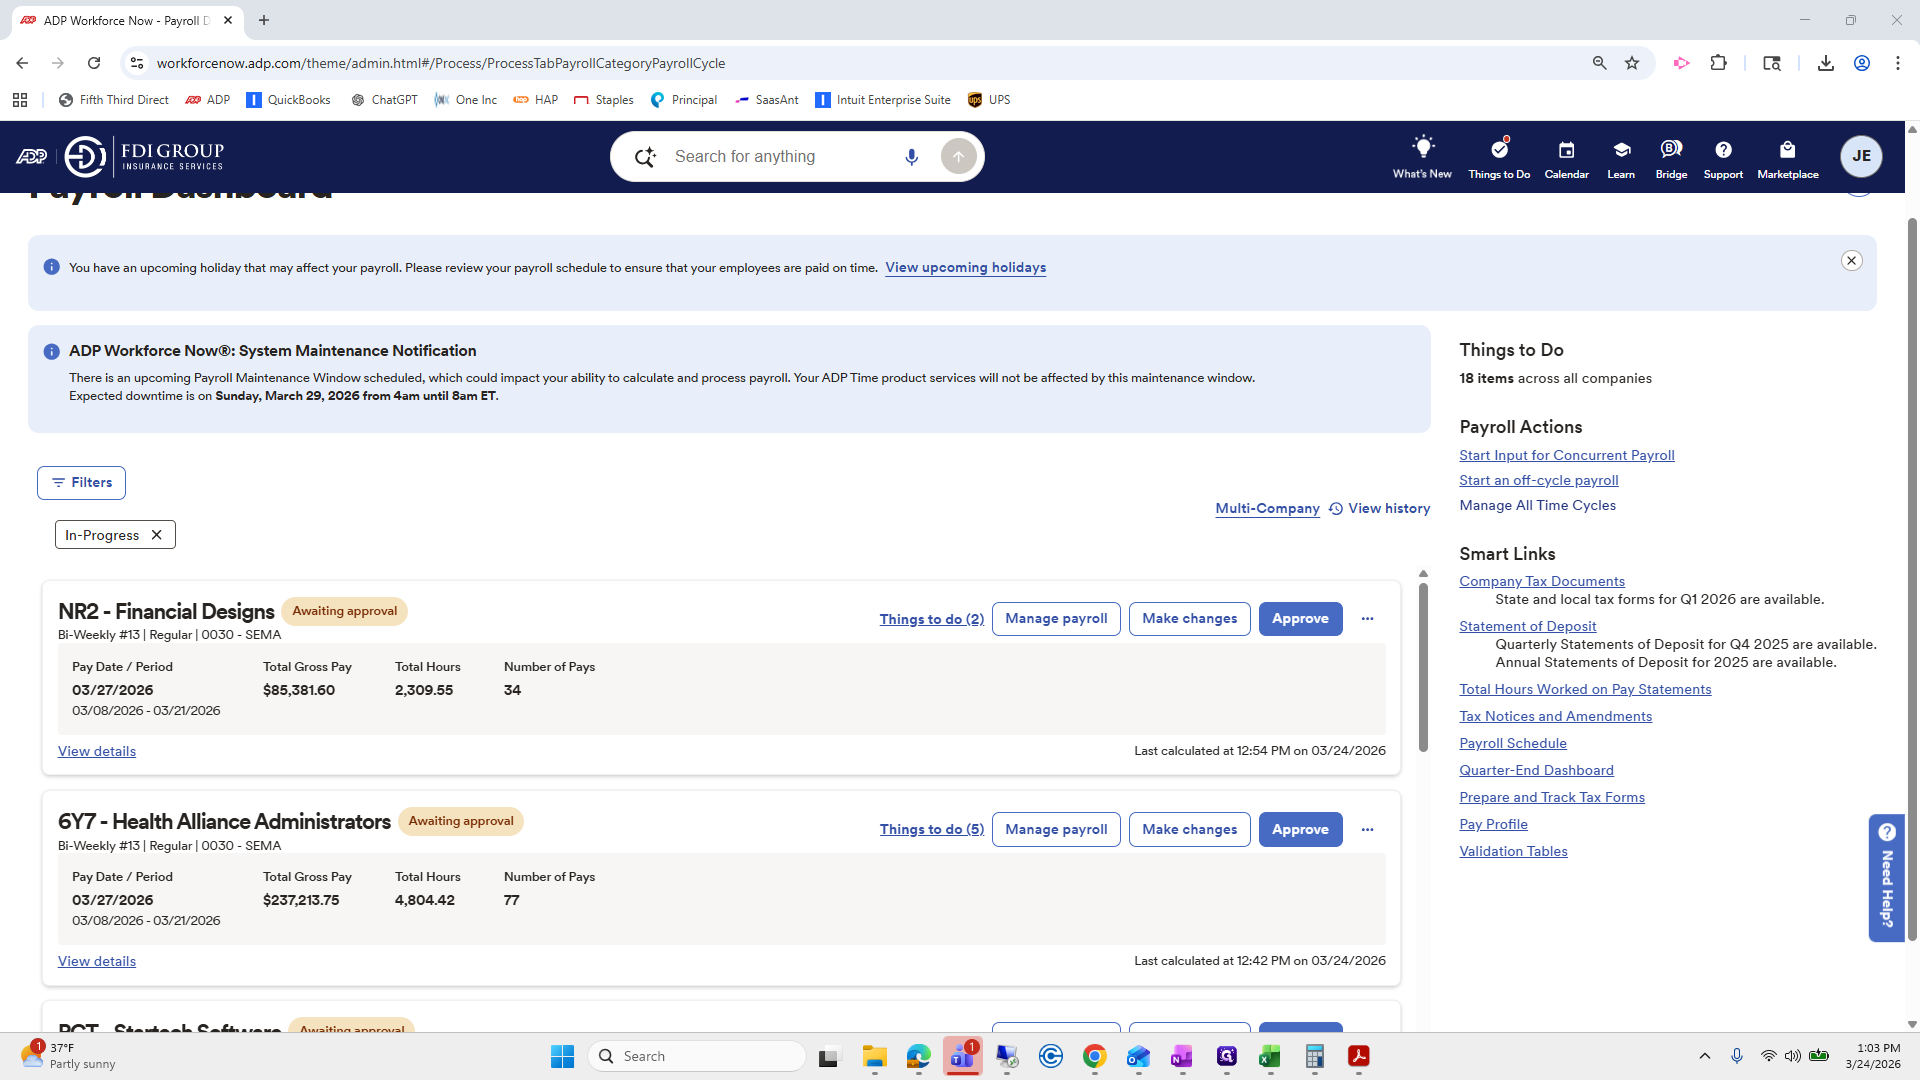Click the microphone icon in search bar
Image resolution: width=1920 pixels, height=1080 pixels.
[x=911, y=157]
